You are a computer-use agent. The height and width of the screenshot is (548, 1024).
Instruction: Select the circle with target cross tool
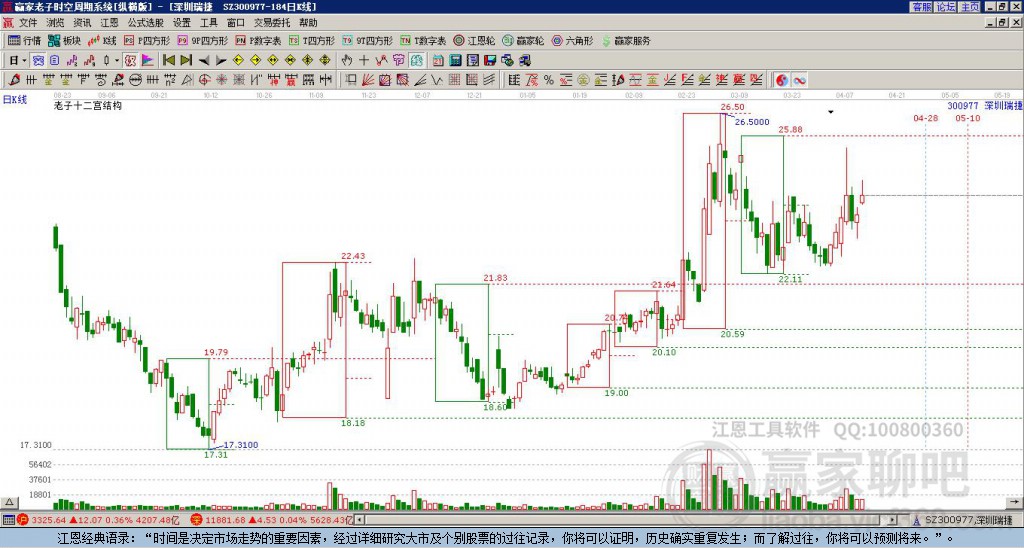(x=204, y=80)
